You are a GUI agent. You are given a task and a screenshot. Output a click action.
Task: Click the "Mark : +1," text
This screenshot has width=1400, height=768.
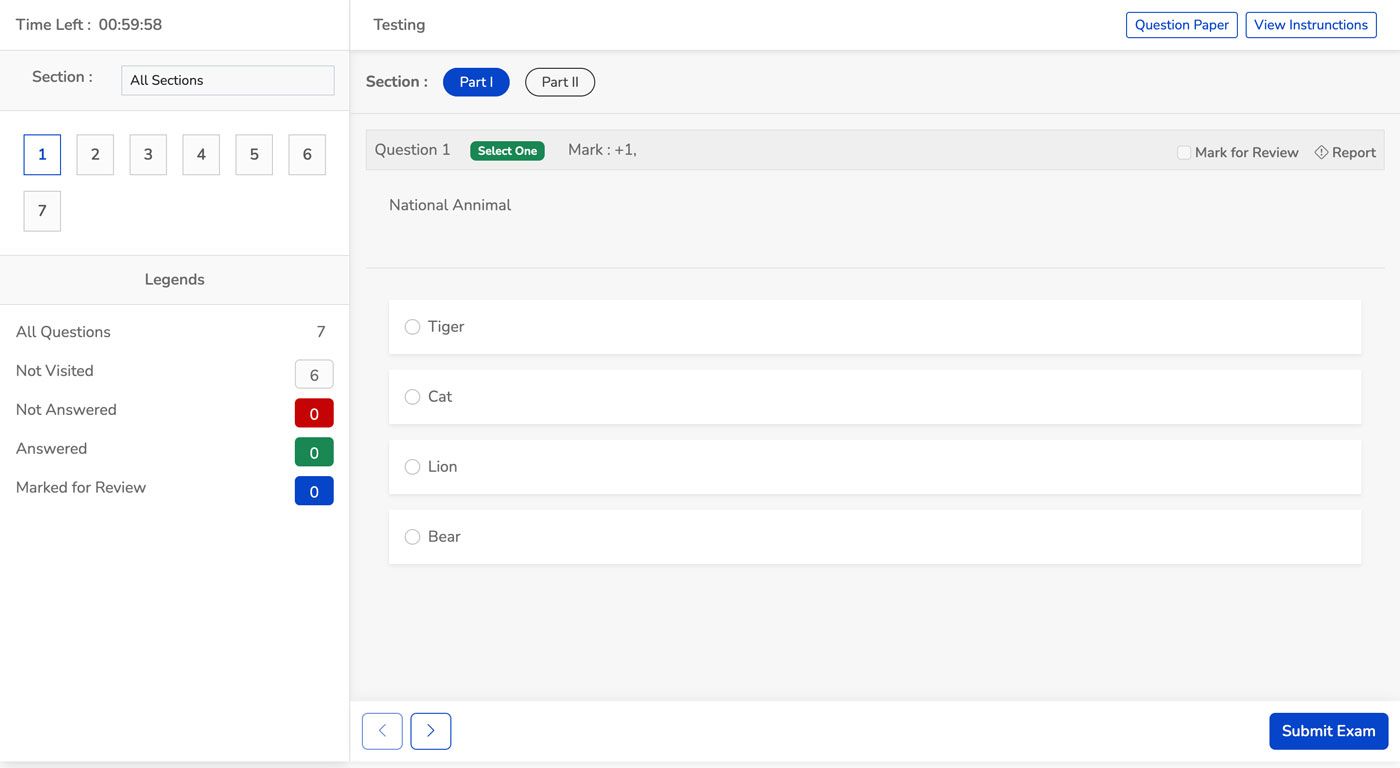click(602, 150)
